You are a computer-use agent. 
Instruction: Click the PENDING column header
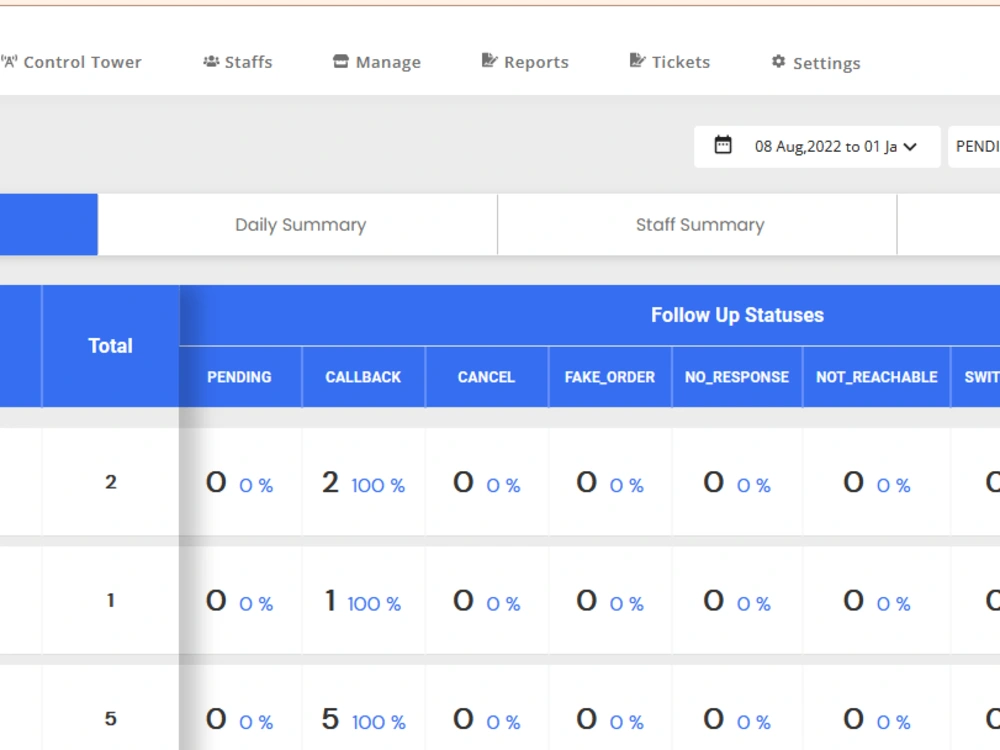(240, 377)
